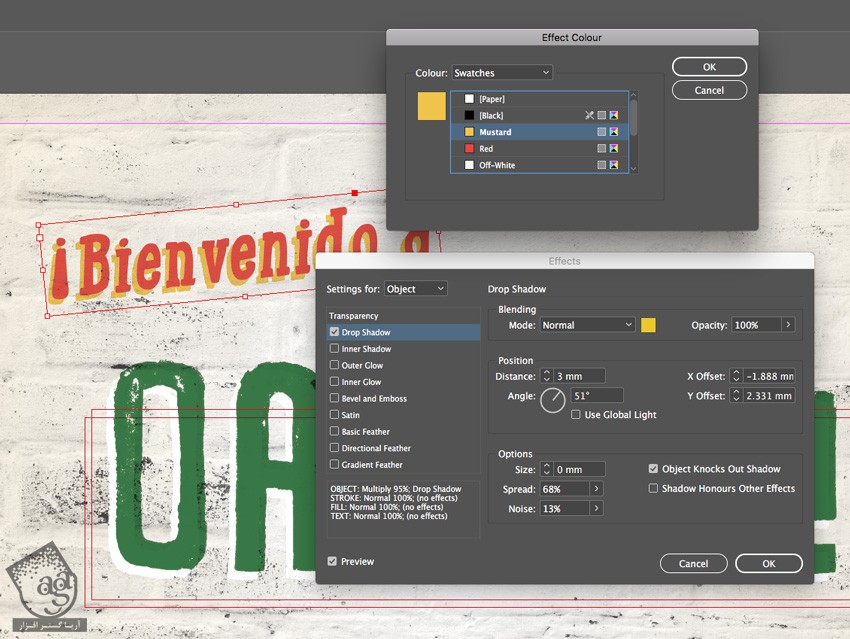Open the Colour Swatches dropdown

tap(501, 73)
